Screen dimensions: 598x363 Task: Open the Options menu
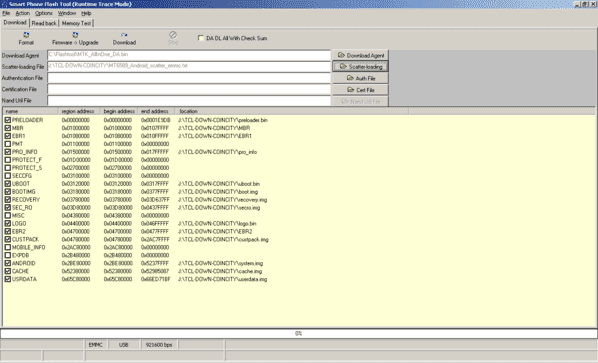pos(44,13)
